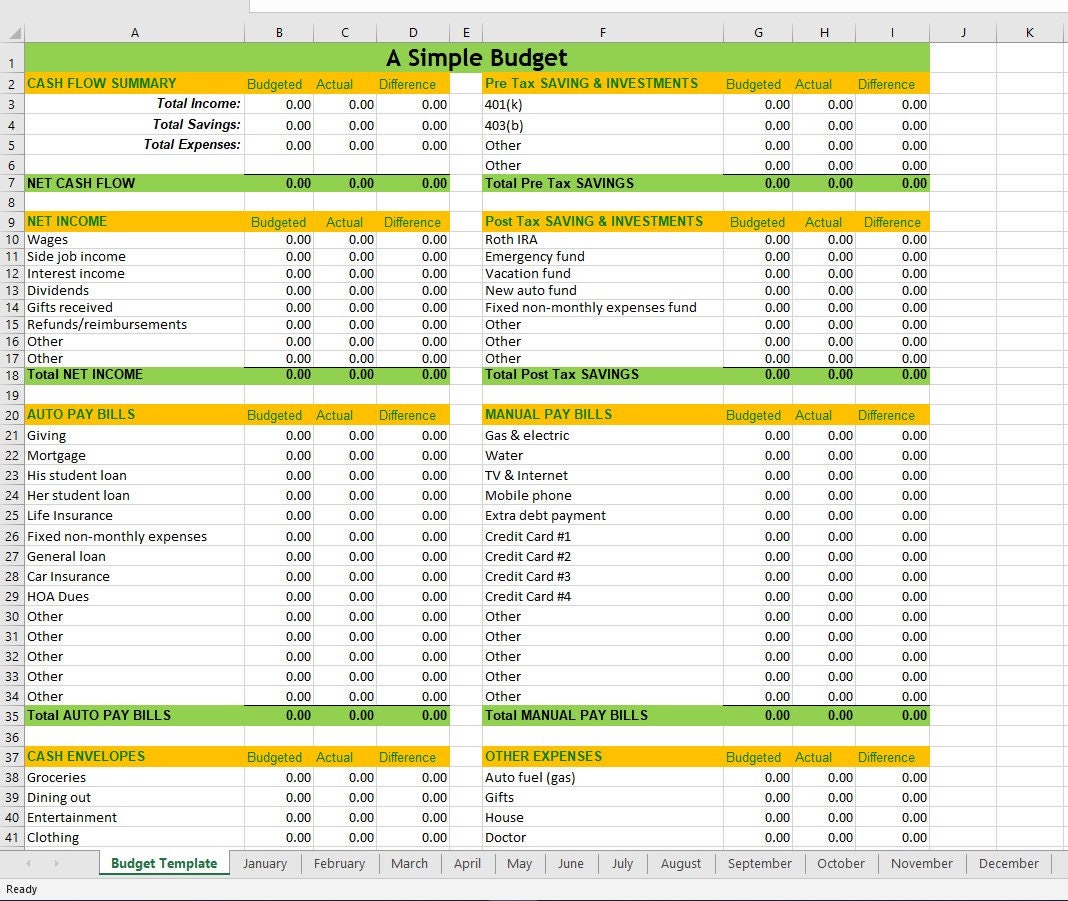Click the 'Vacation fund' cell
Screen dimensions: 1068x901
pos(603,274)
